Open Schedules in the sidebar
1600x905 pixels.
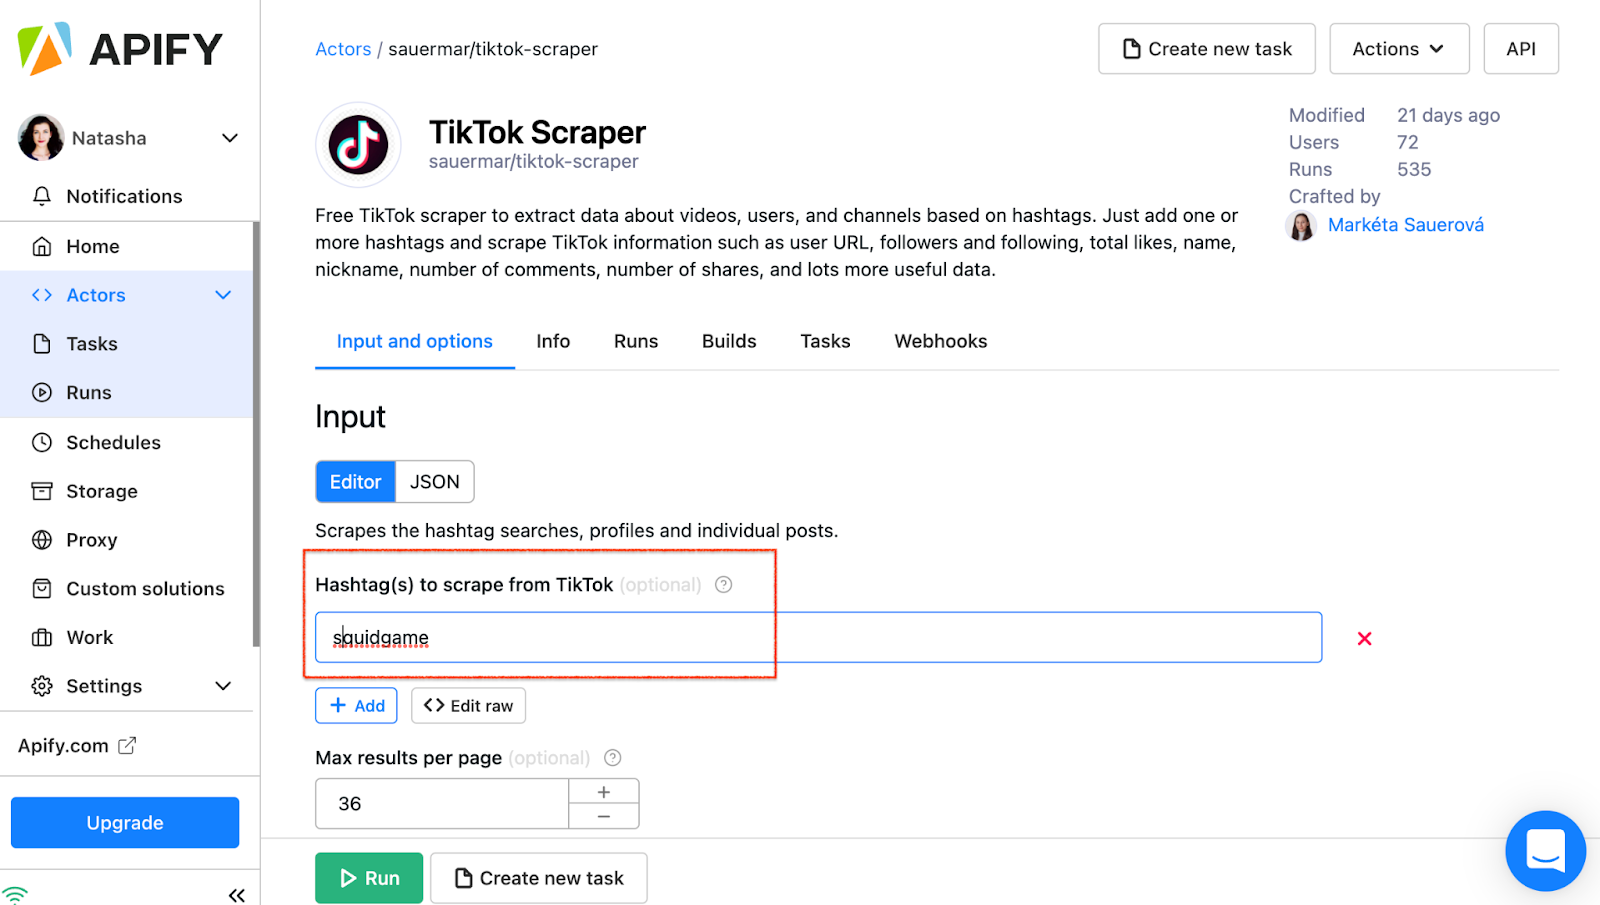tap(113, 442)
